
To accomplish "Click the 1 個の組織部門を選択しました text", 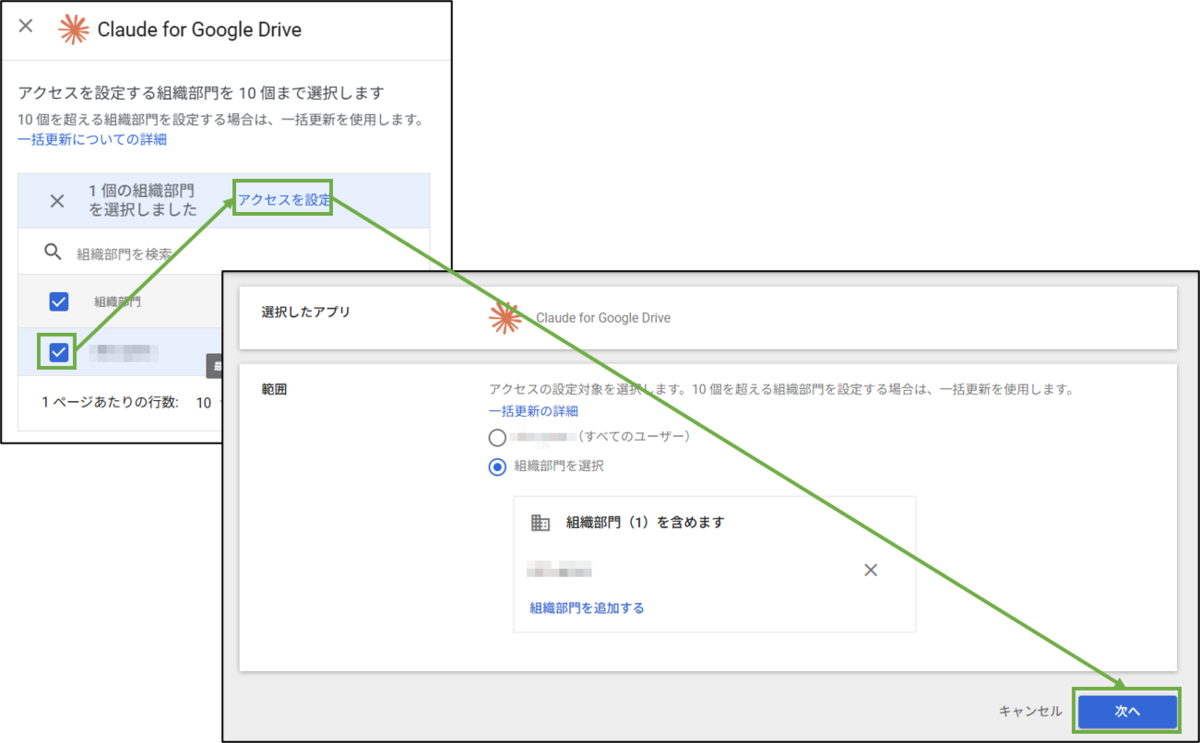I will [x=142, y=200].
